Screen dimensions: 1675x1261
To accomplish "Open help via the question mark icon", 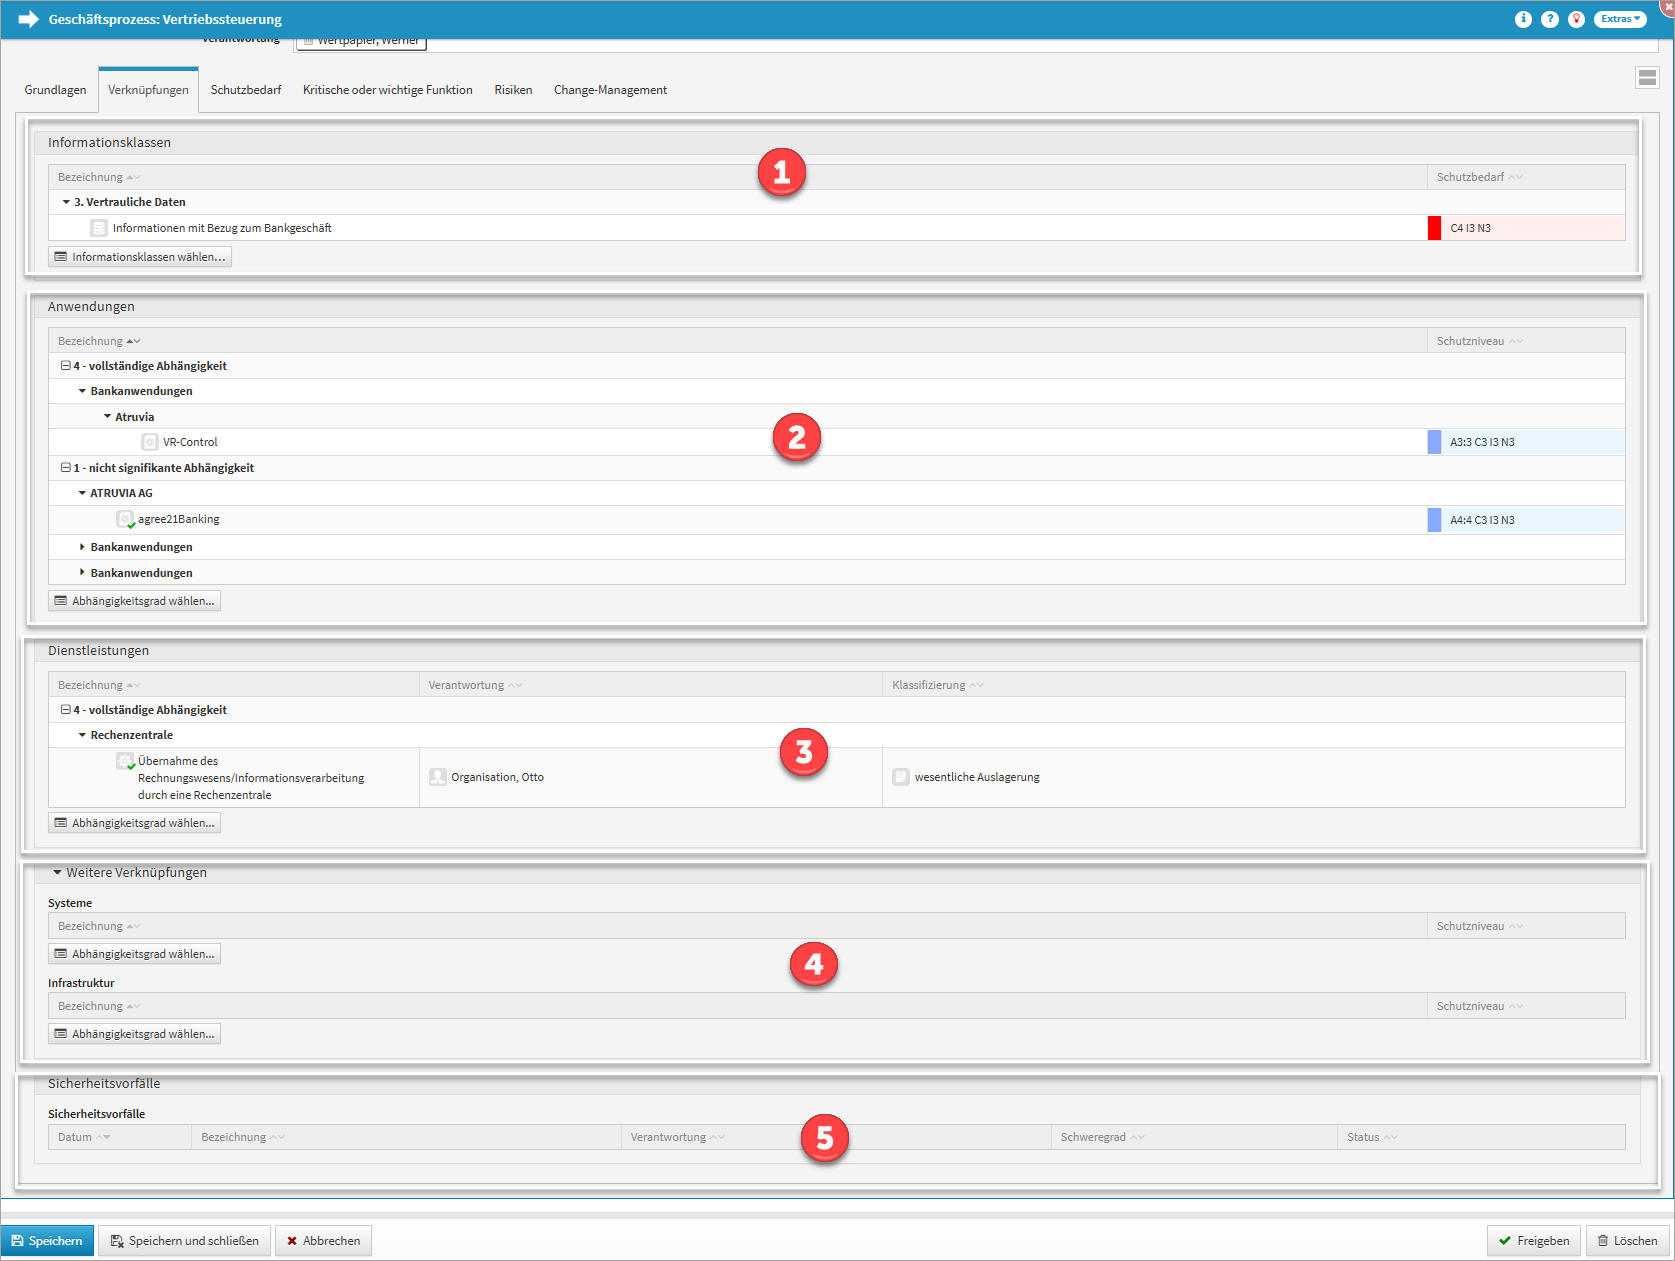I will point(1549,19).
